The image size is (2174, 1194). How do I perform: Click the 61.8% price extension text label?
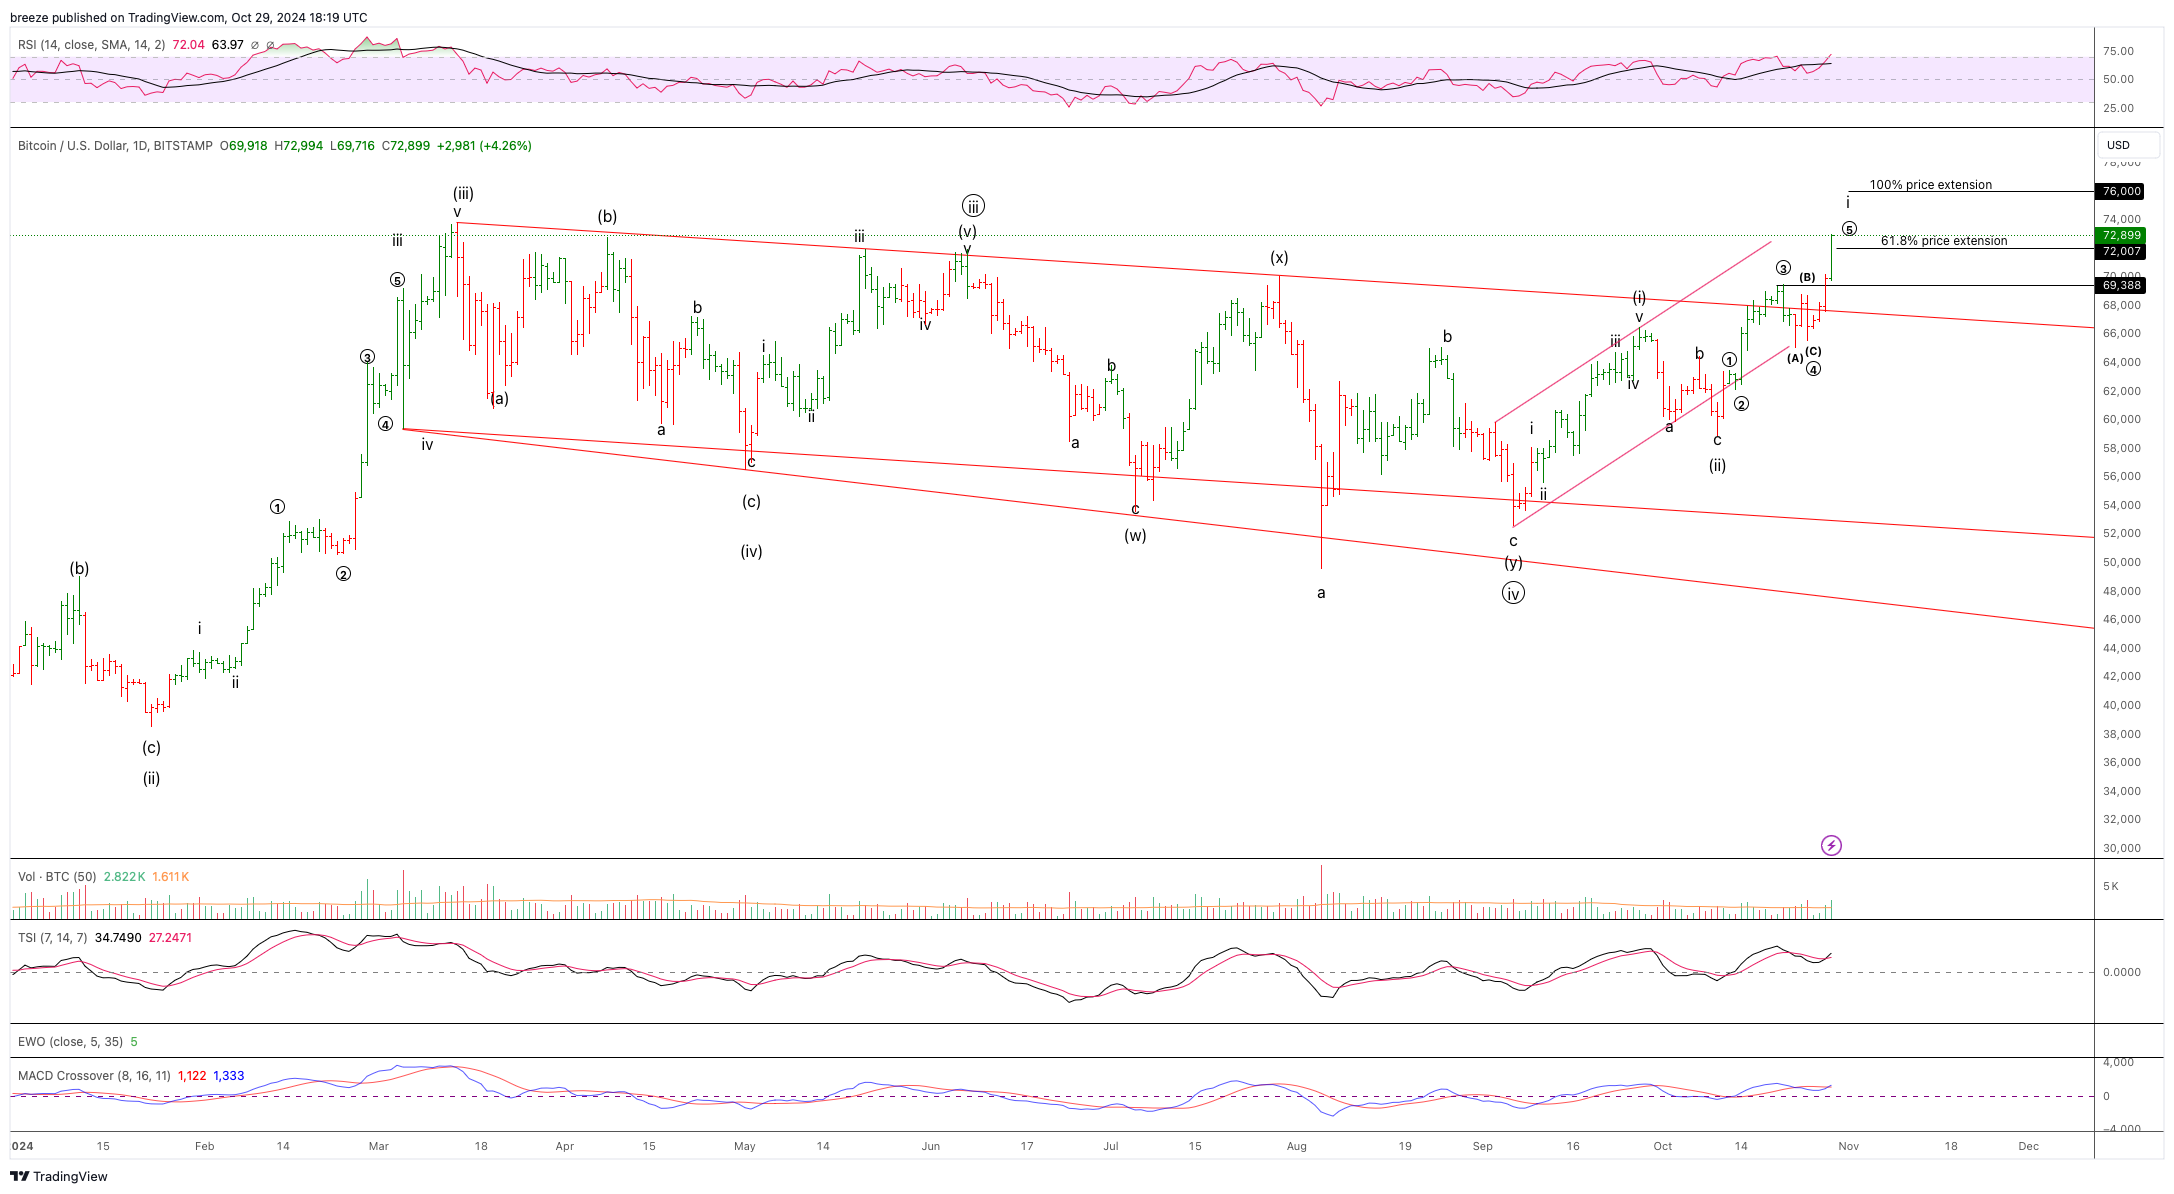[x=1943, y=241]
